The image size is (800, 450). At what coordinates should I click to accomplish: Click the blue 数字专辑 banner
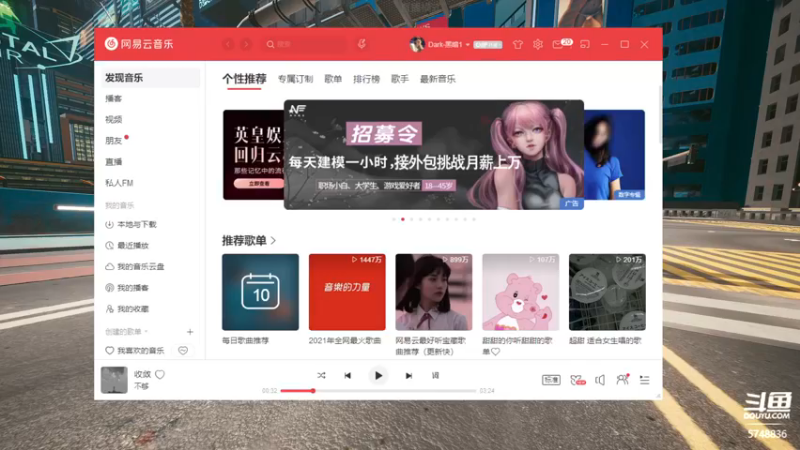(x=614, y=155)
